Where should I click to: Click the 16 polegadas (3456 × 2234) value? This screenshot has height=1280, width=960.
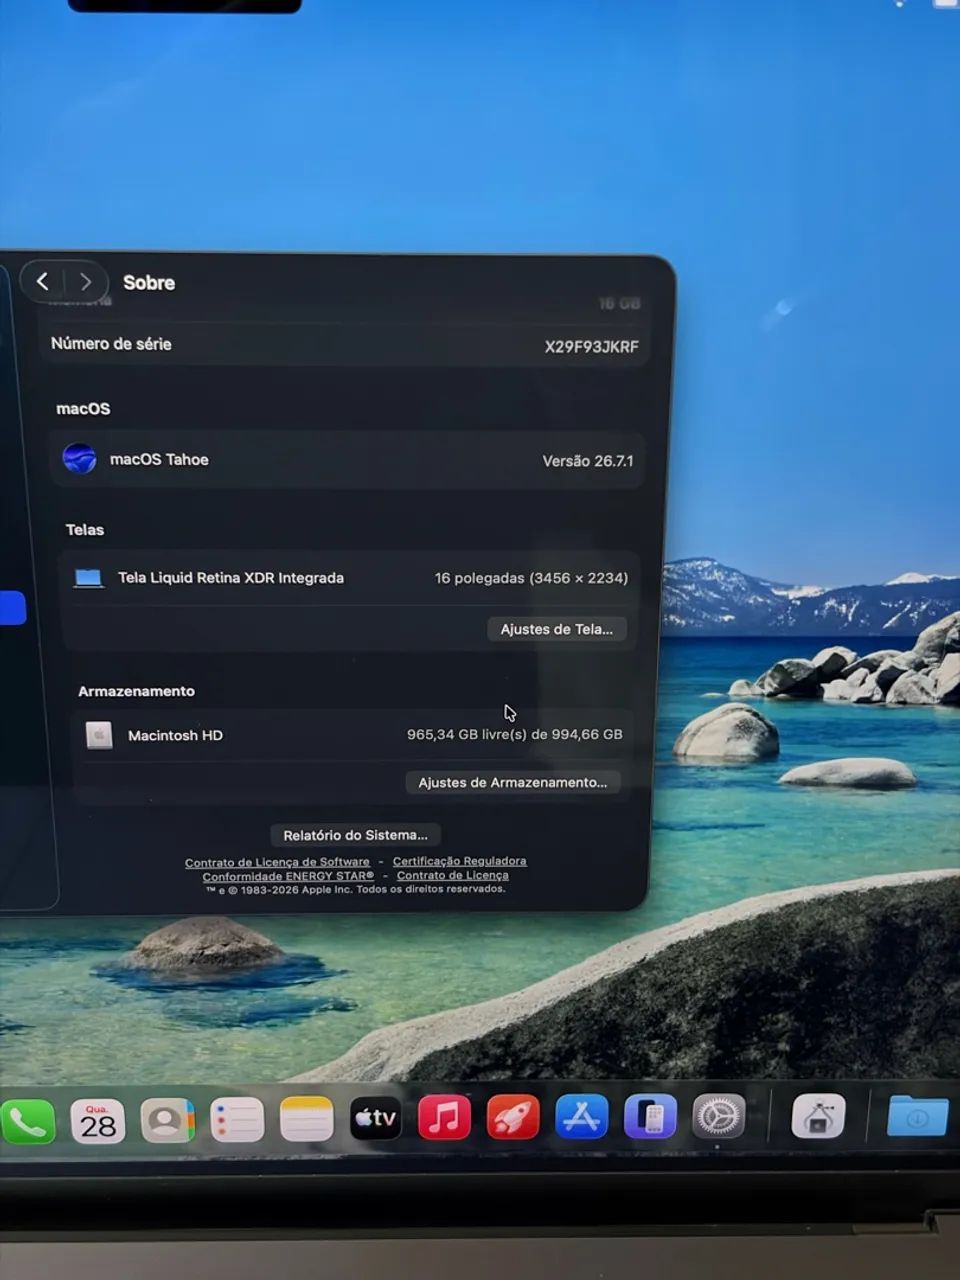click(x=531, y=578)
